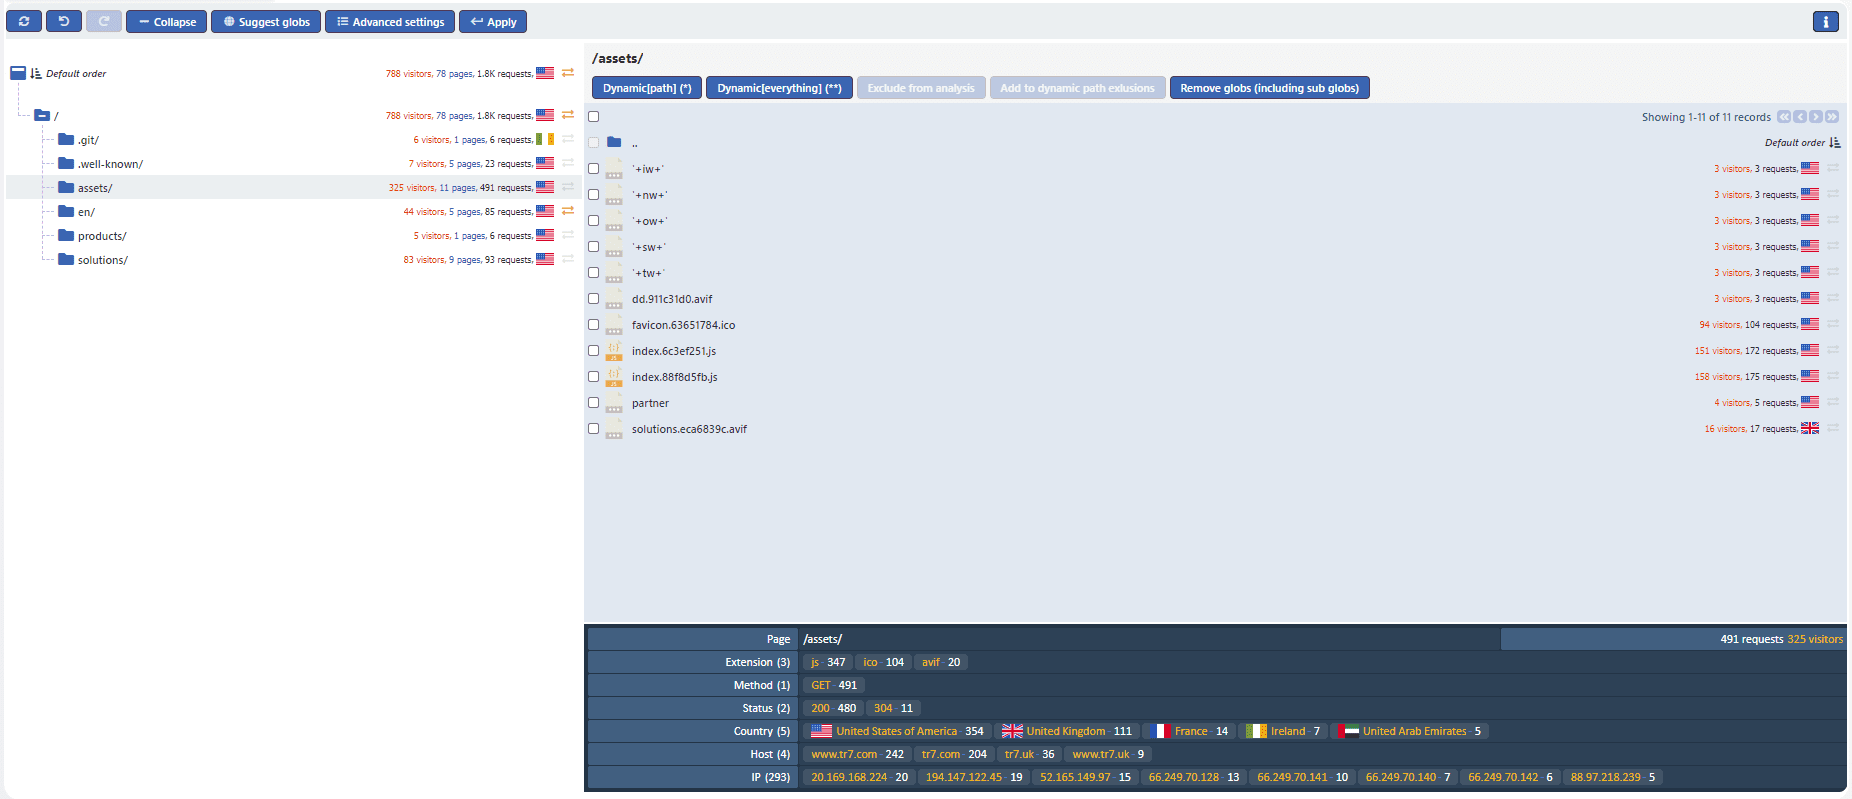Click the file icon for favicon.63651784.ico
The width and height of the screenshot is (1852, 799).
click(614, 324)
